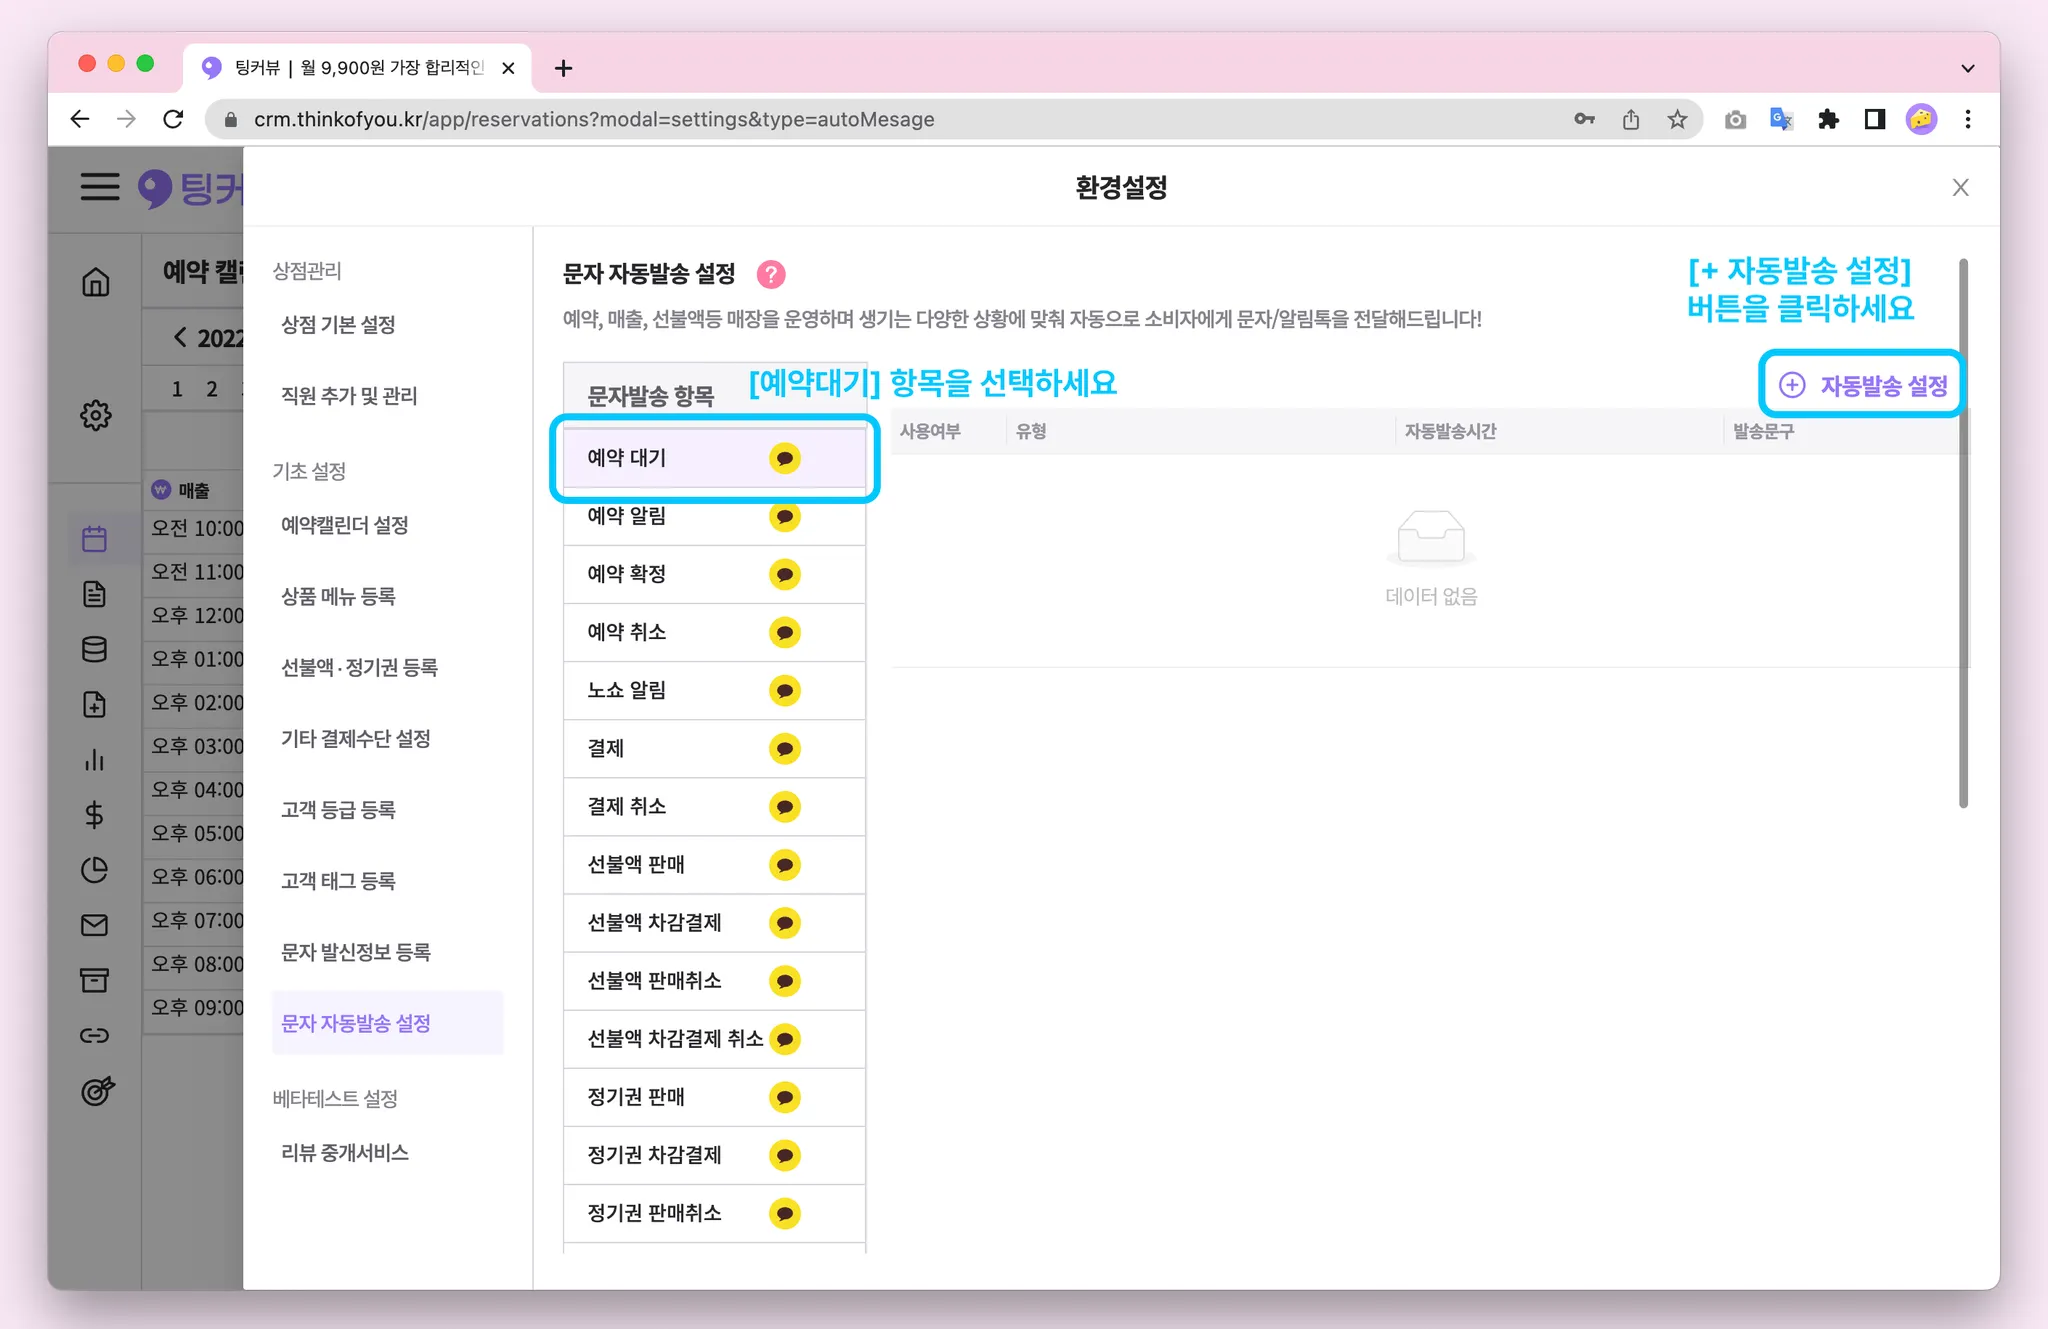
Task: Click the hamburger menu icon top left
Action: [x=100, y=187]
